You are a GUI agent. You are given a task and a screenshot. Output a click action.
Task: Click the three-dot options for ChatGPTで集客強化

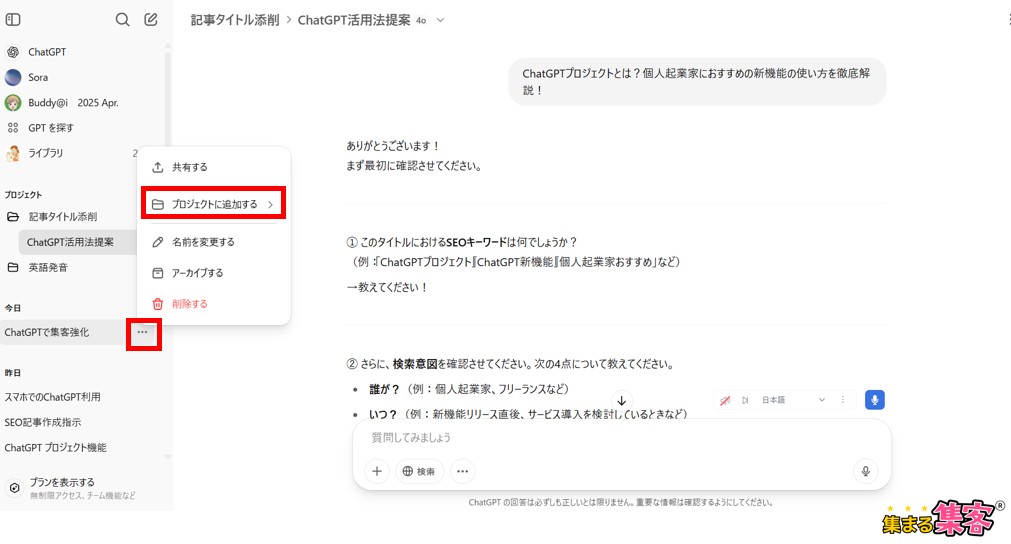click(x=142, y=333)
